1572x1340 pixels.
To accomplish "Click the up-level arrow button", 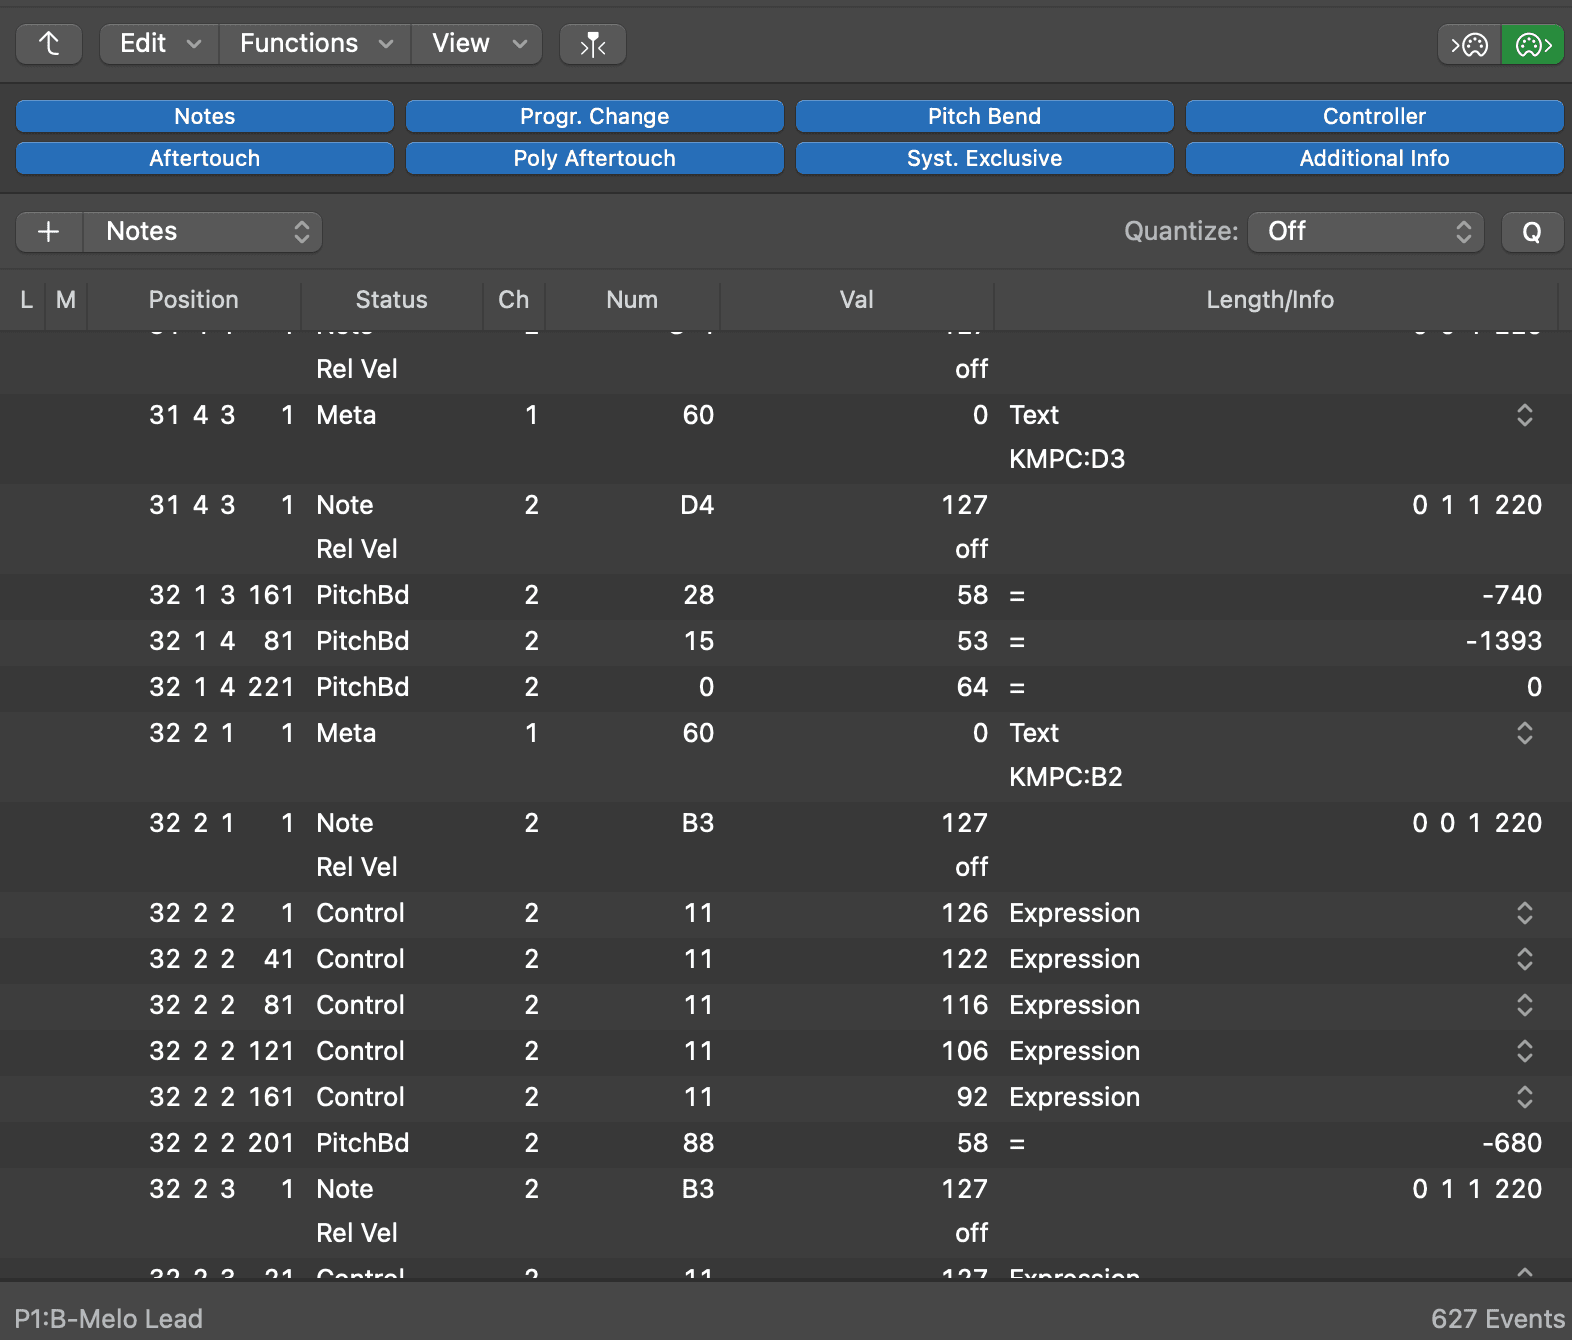I will (49, 44).
